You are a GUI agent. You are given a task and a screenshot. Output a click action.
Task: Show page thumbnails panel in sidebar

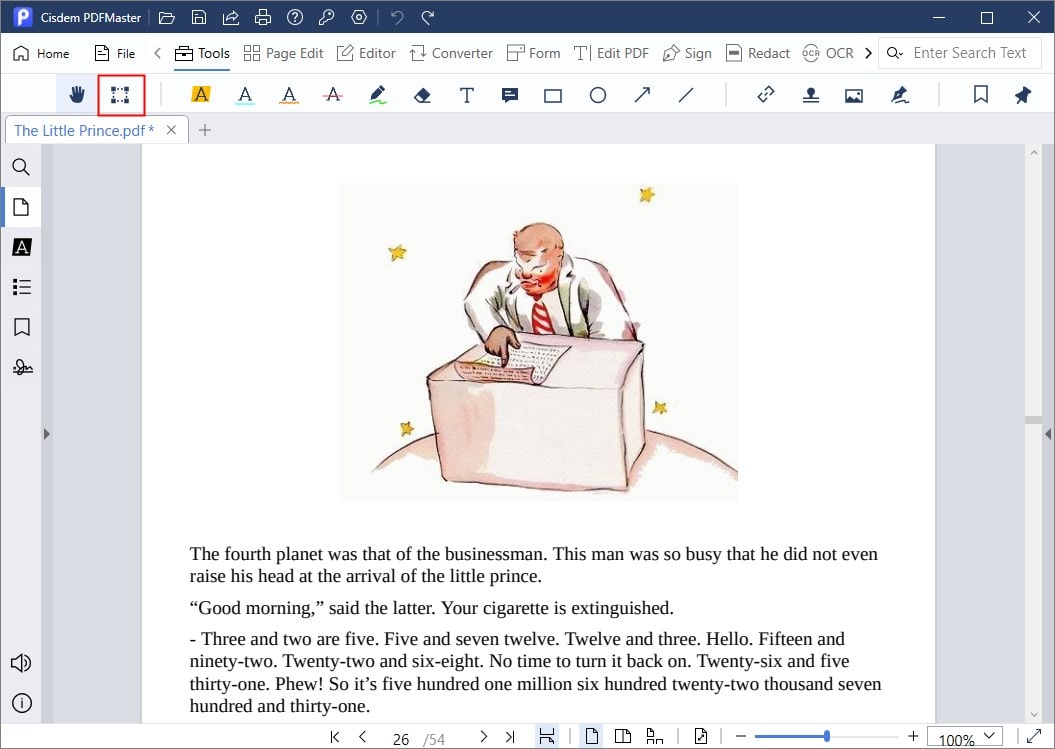(x=21, y=207)
